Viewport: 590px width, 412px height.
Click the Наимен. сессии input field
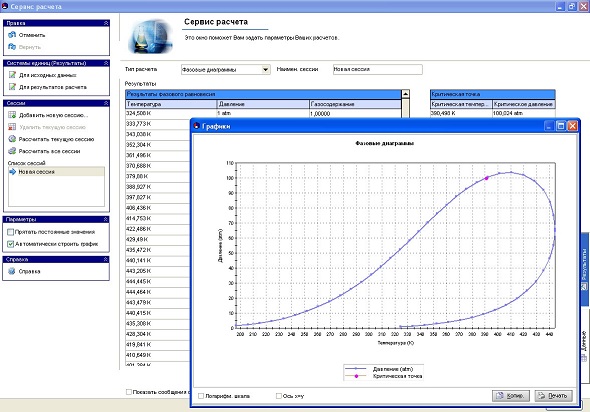[x=377, y=69]
